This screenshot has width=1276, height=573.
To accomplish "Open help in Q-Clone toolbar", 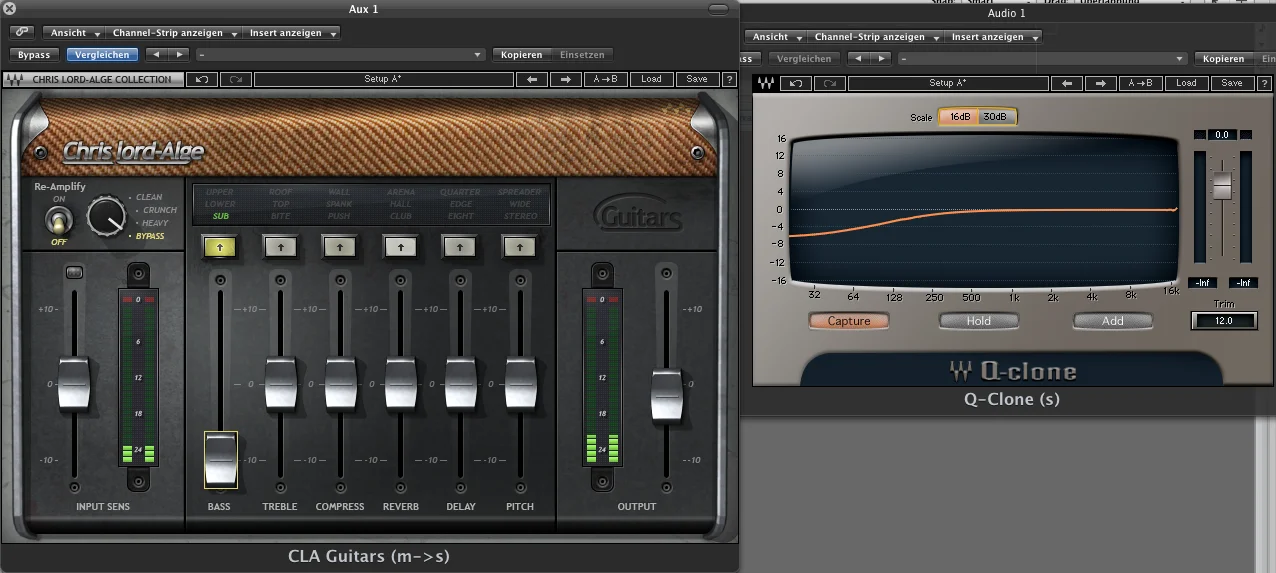I will (x=1263, y=83).
